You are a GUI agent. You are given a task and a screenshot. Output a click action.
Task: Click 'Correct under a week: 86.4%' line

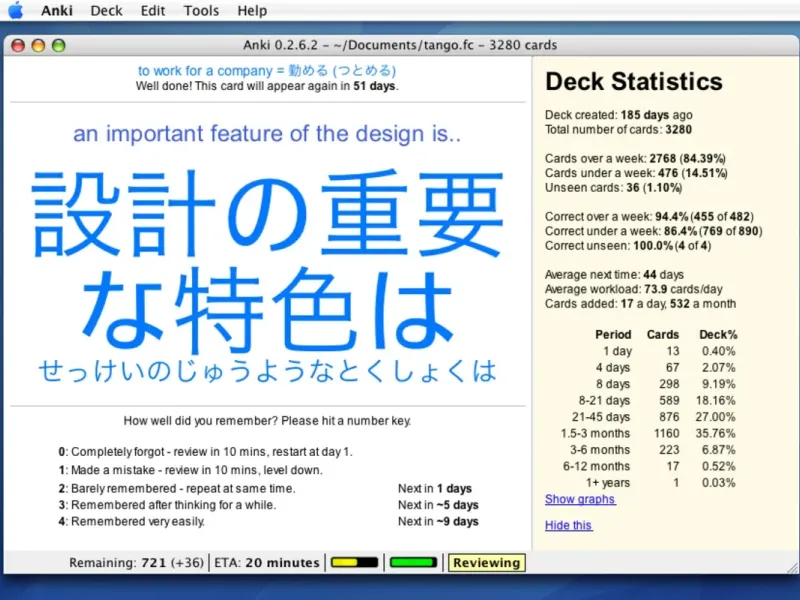pos(654,231)
